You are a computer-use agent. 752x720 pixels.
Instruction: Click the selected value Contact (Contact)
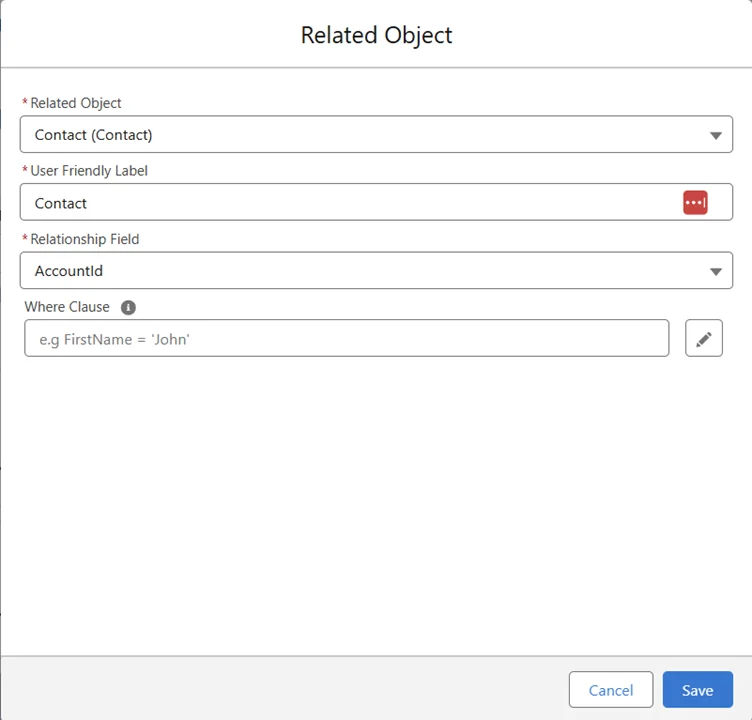pos(93,135)
